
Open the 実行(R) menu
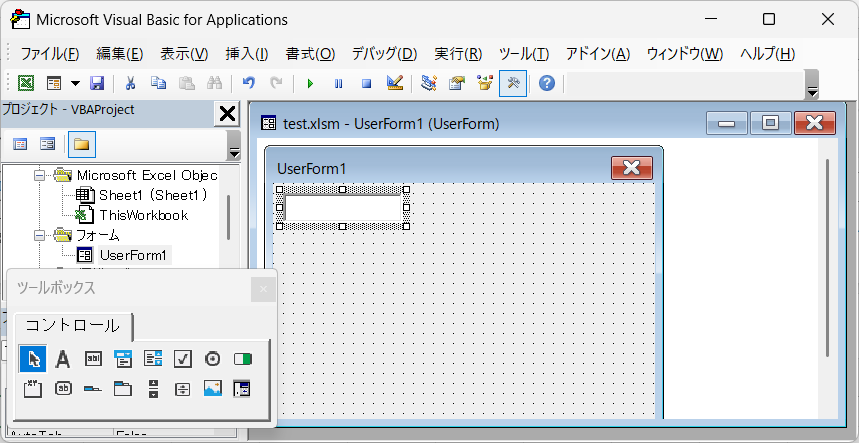pos(458,54)
